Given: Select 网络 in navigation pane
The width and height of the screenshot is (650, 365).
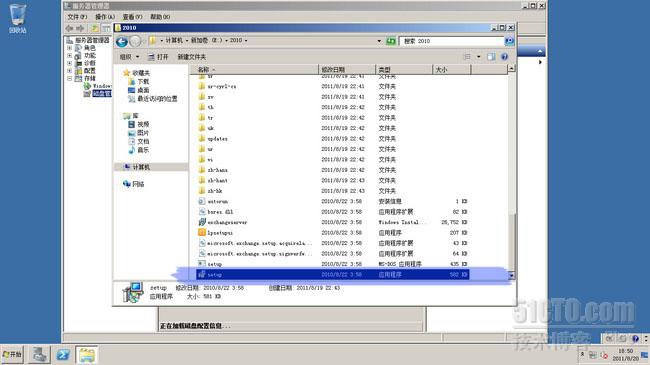Looking at the screenshot, I should tap(138, 184).
